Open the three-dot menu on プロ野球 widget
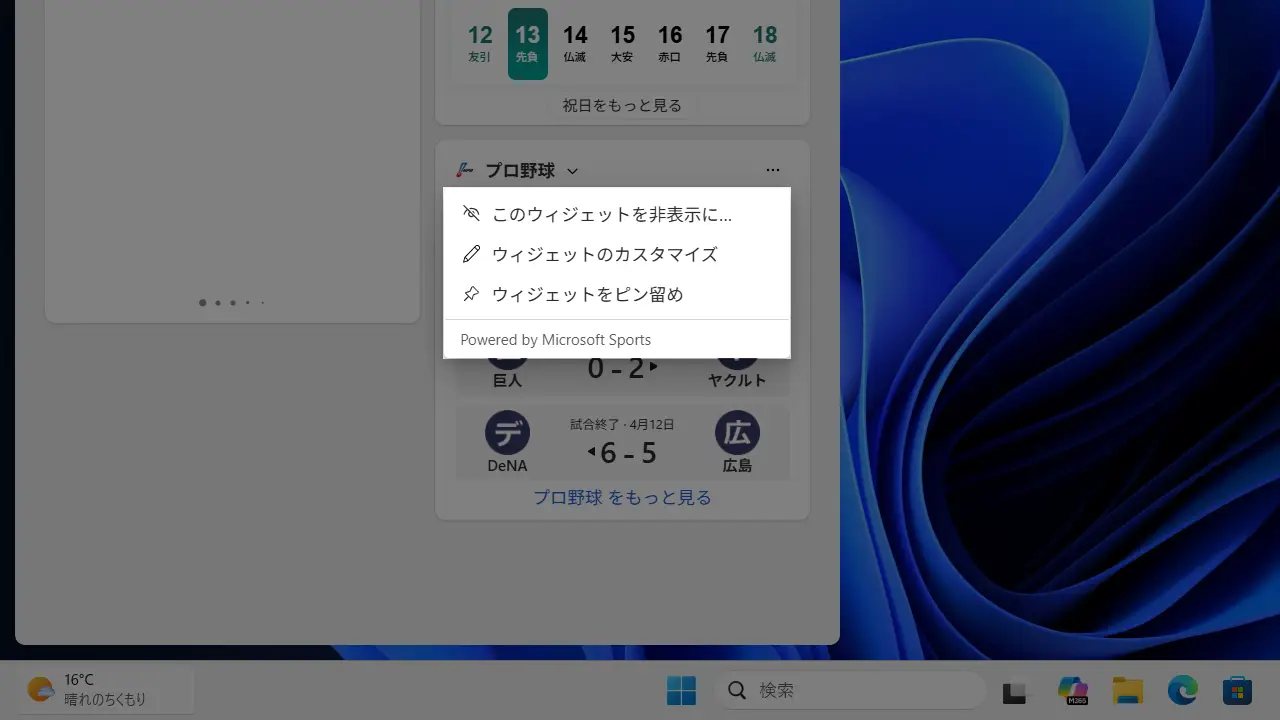Viewport: 1280px width, 720px height. pos(772,170)
